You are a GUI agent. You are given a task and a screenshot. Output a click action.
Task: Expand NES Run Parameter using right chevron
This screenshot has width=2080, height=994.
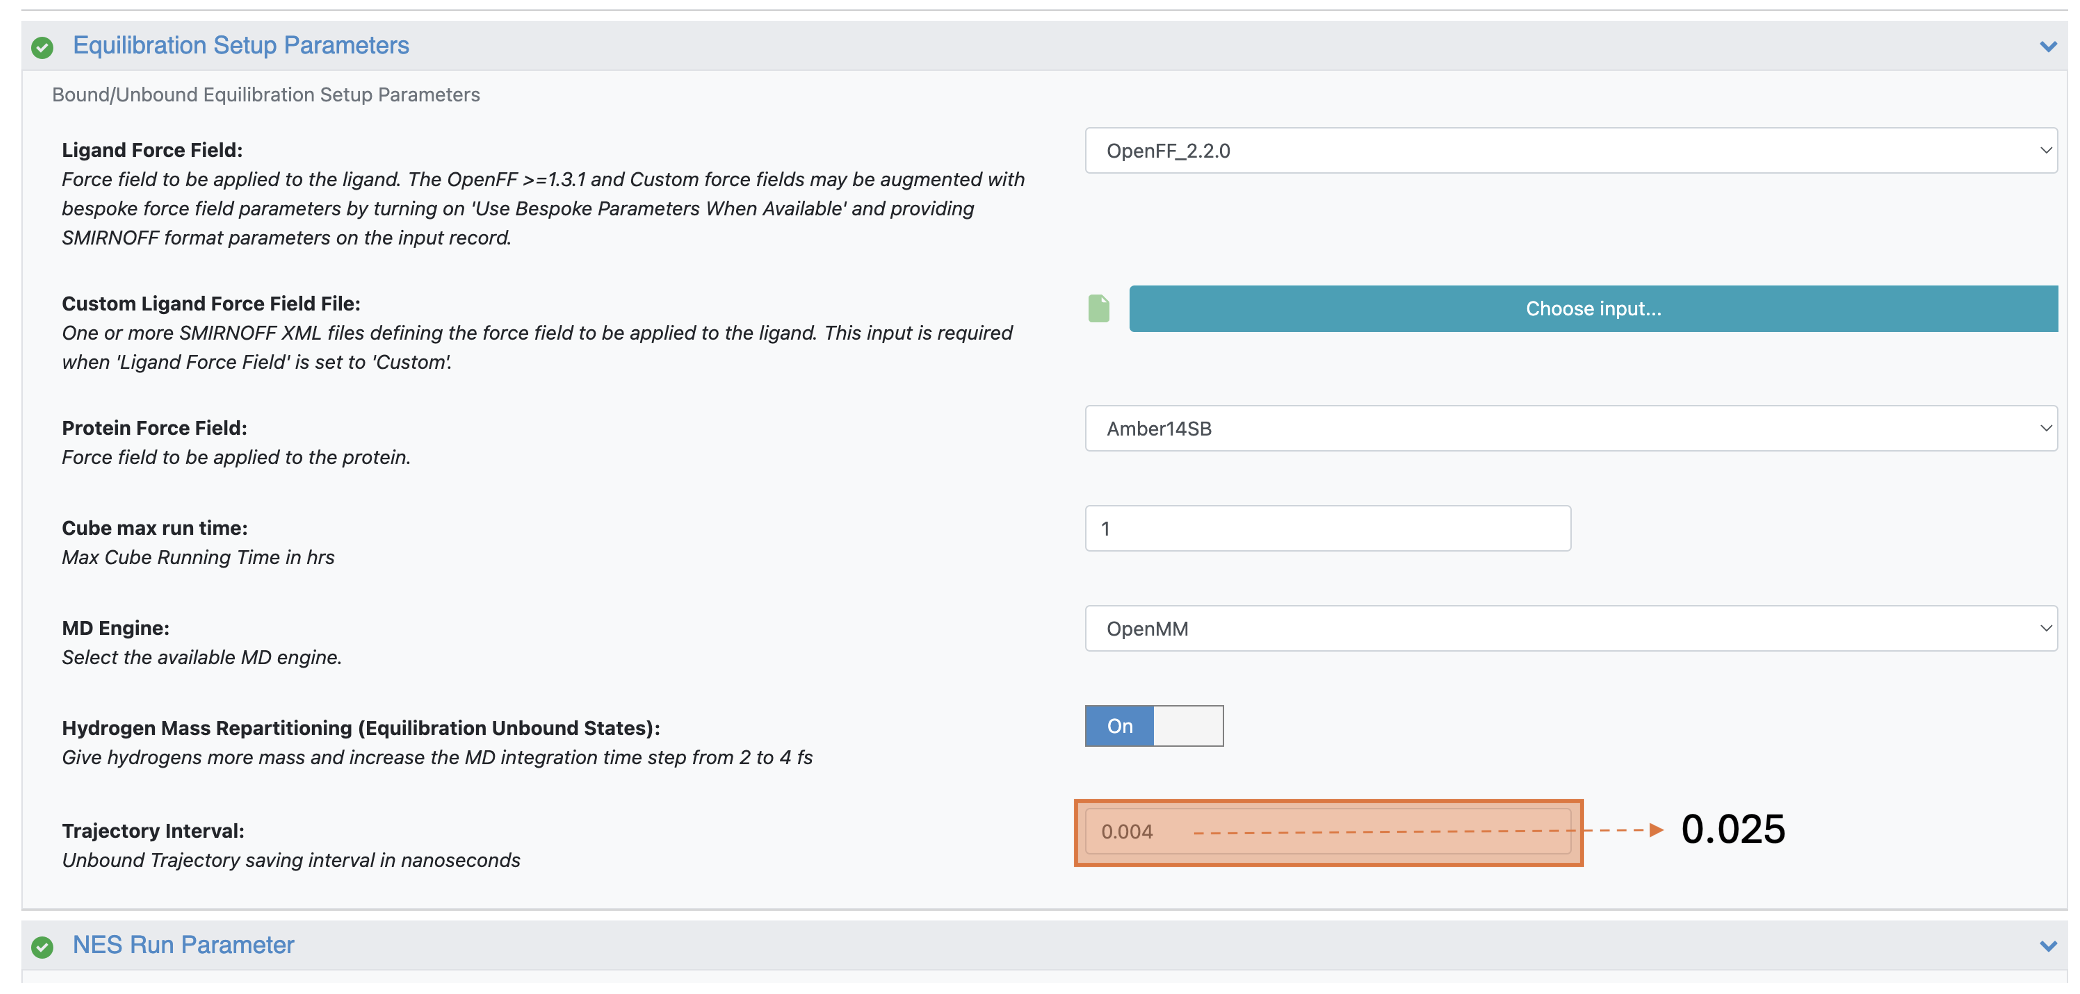pos(2047,946)
